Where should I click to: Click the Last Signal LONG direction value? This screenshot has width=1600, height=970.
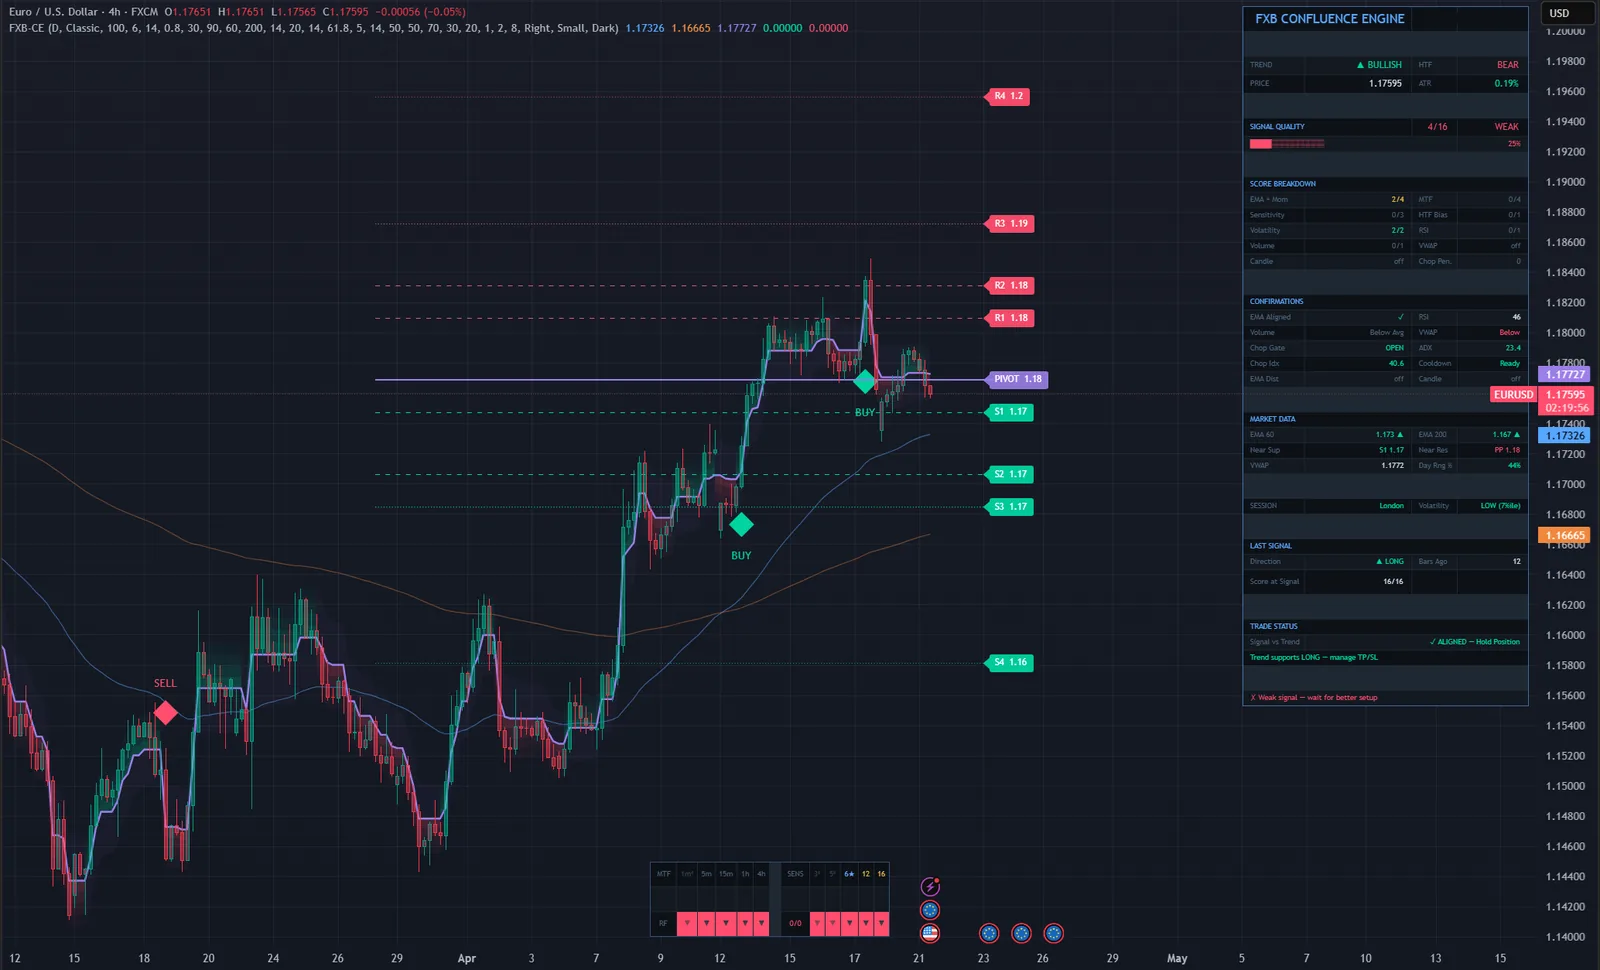point(1390,562)
